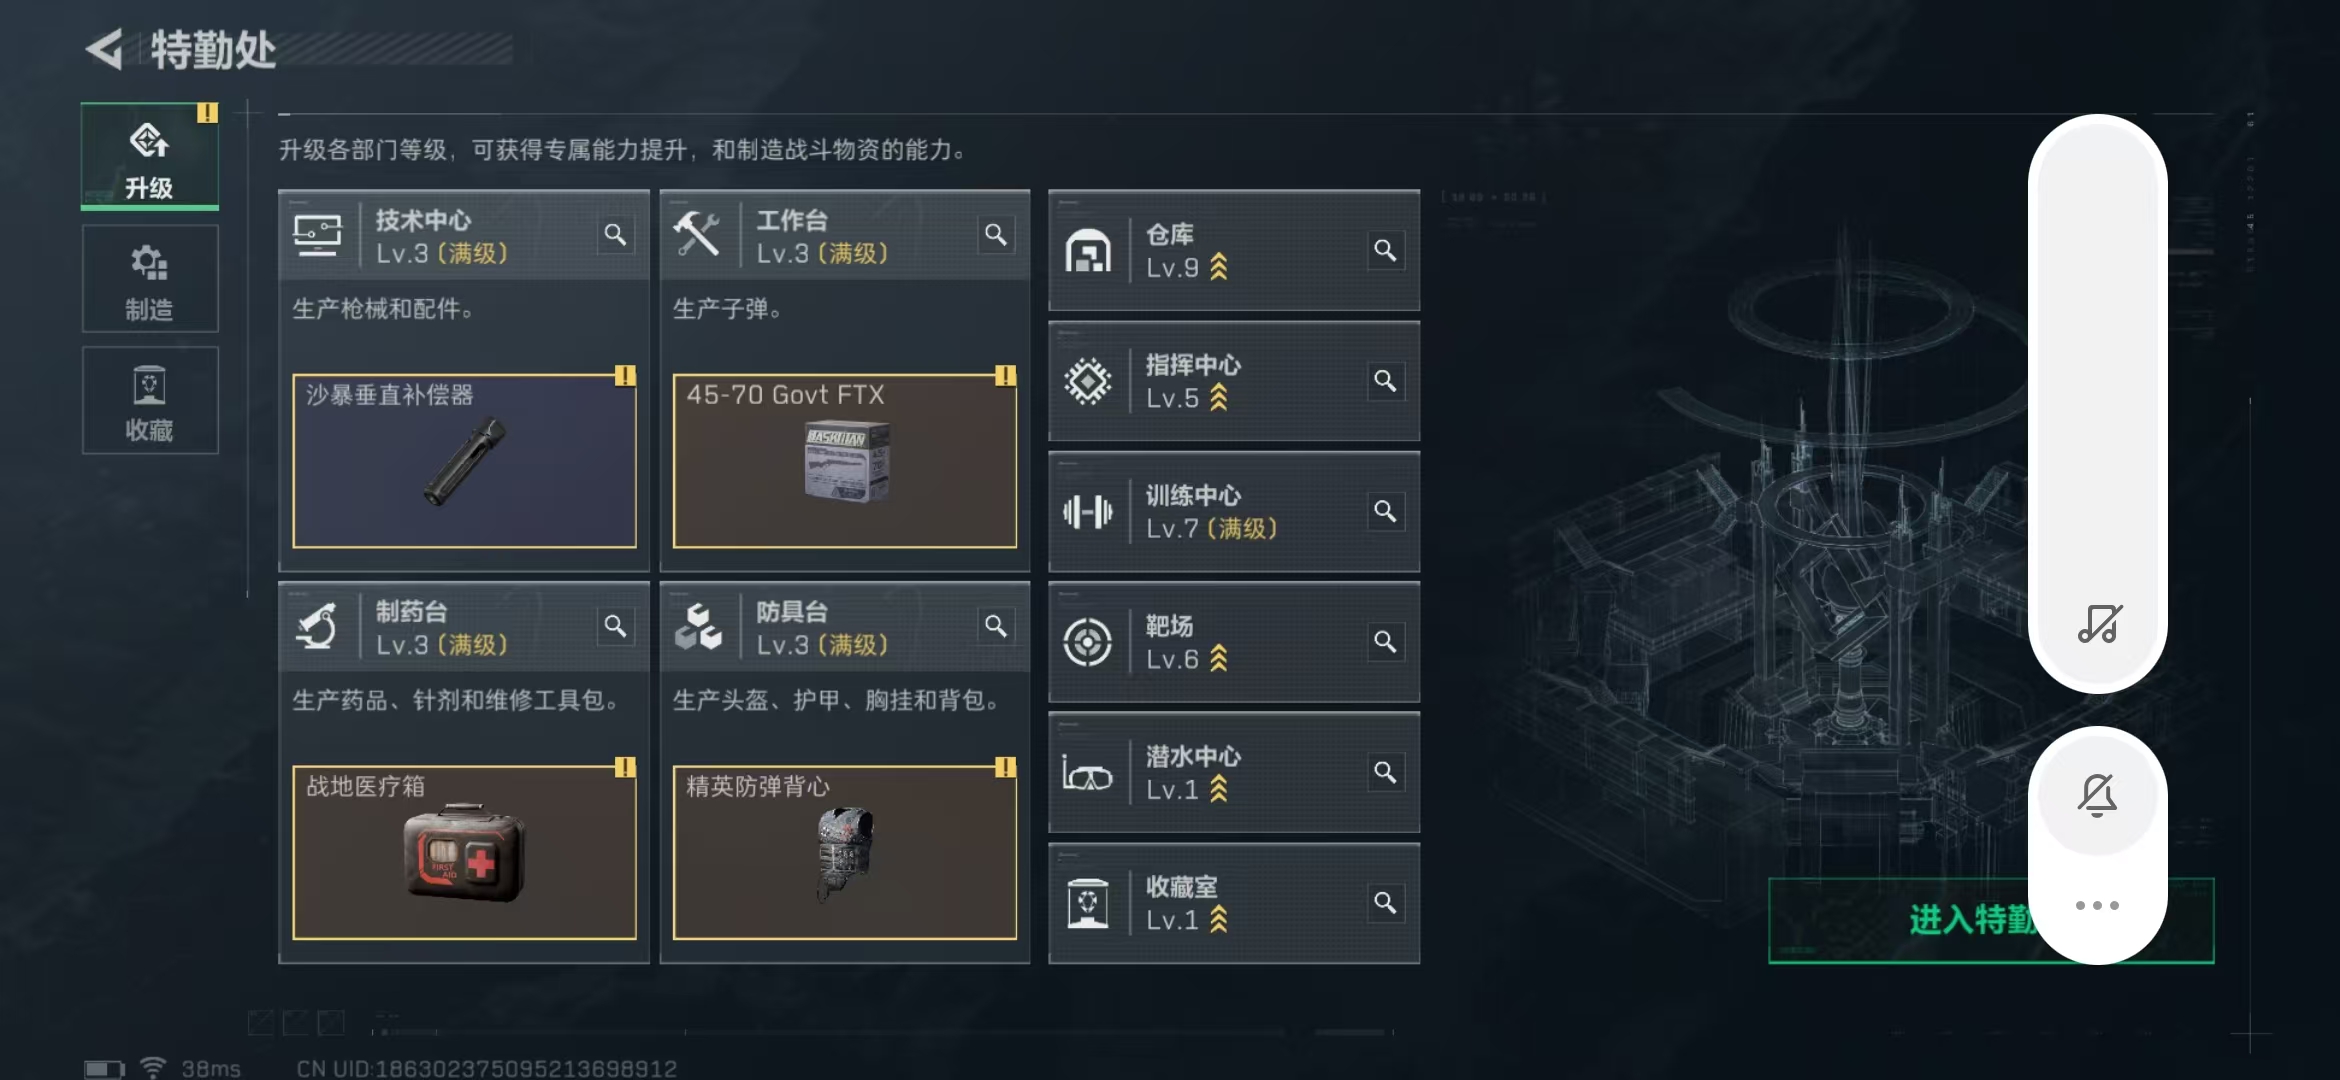Switch to the 制造 tab
Image resolution: width=2340 pixels, height=1080 pixels.
[150, 279]
